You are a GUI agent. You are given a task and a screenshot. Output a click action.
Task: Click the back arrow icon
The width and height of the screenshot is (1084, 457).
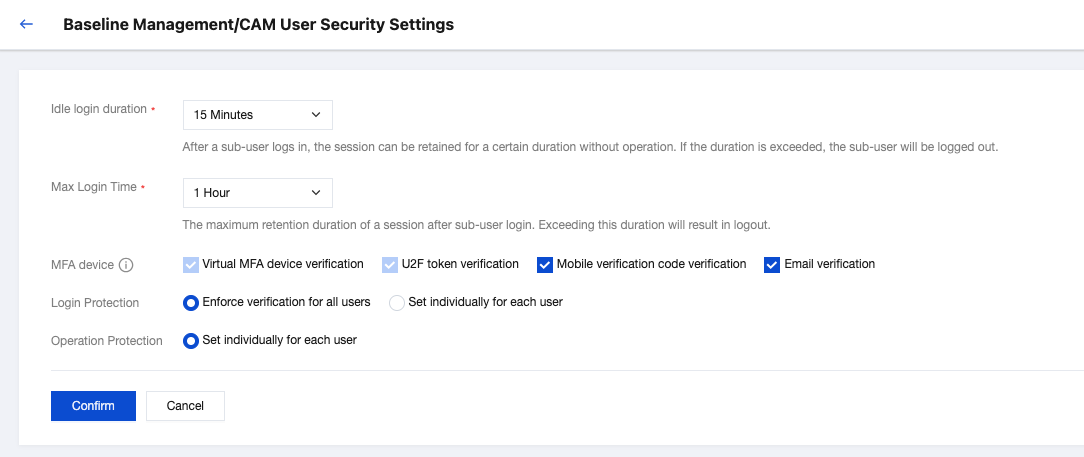26,24
